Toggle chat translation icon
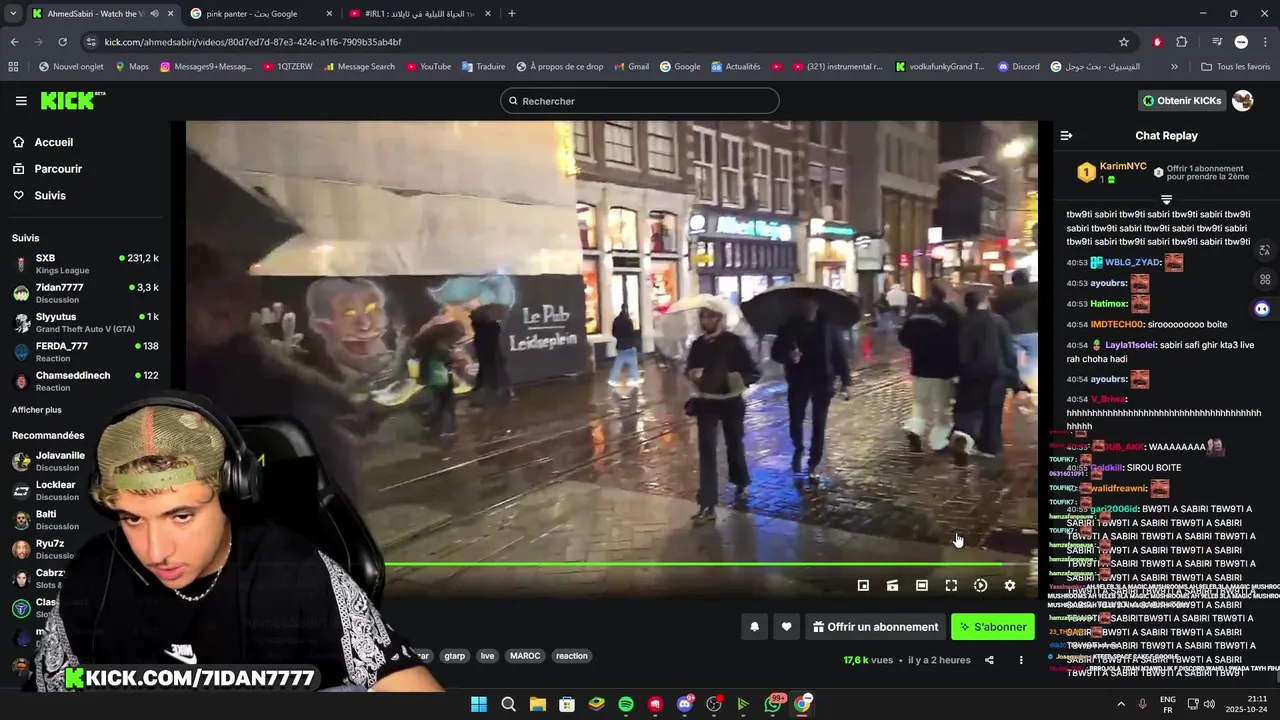The width and height of the screenshot is (1280, 720). [1265, 250]
